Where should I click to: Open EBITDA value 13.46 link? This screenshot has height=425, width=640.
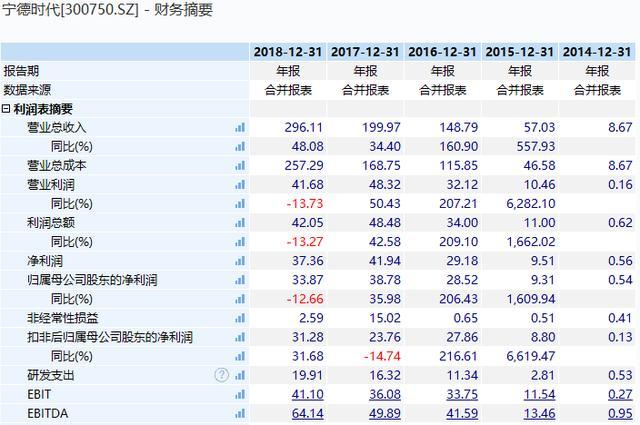pos(539,414)
